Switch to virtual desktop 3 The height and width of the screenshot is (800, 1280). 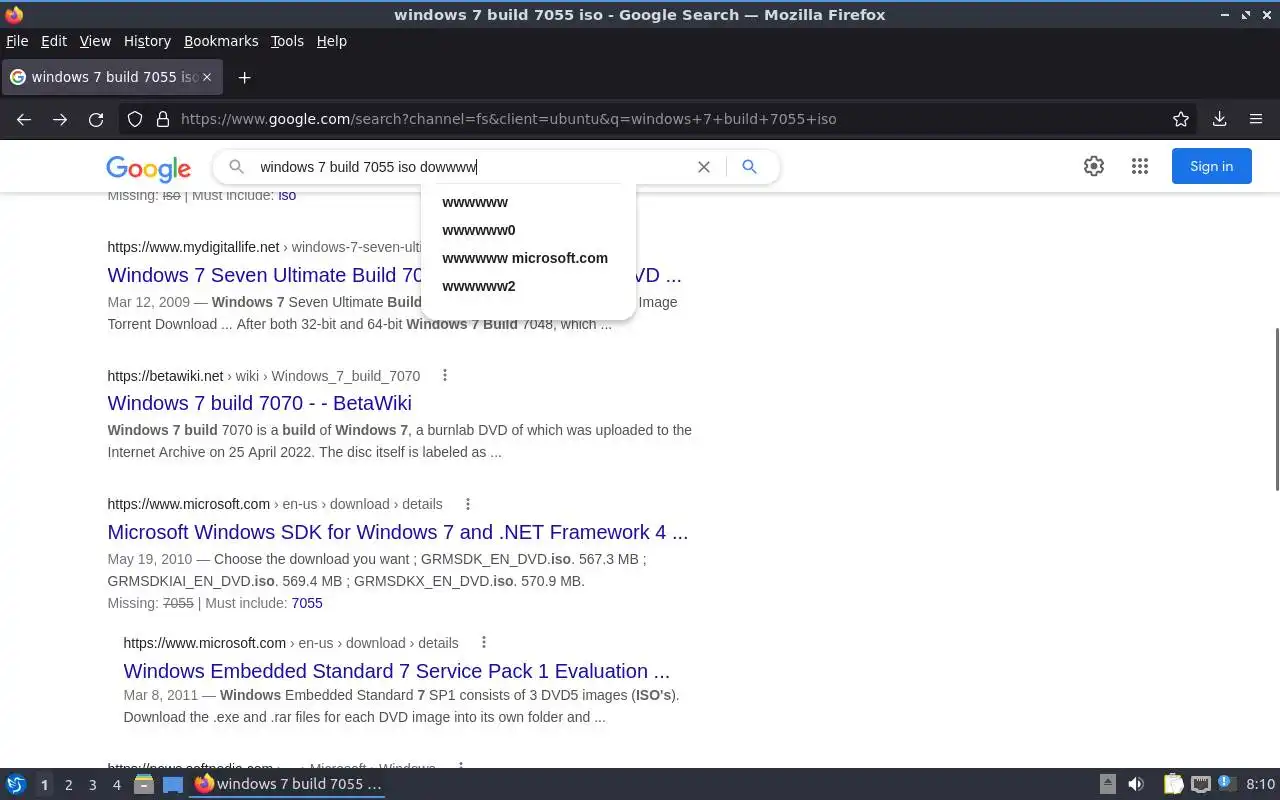point(92,785)
